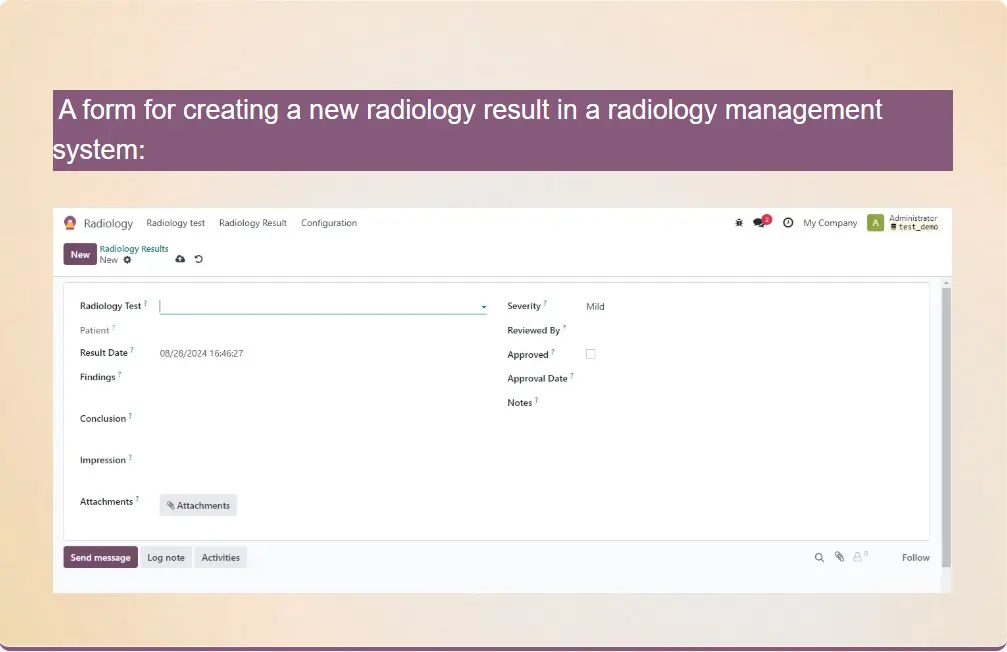Click the Radiology app logo icon
Image resolution: width=1007 pixels, height=652 pixels.
pos(70,223)
